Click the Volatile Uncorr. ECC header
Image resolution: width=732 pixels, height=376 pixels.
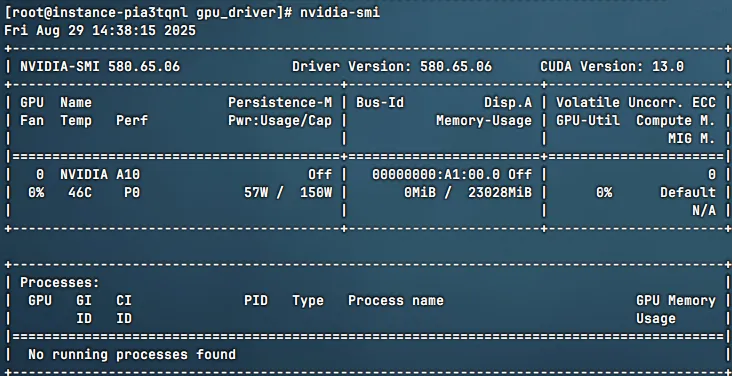pos(636,103)
